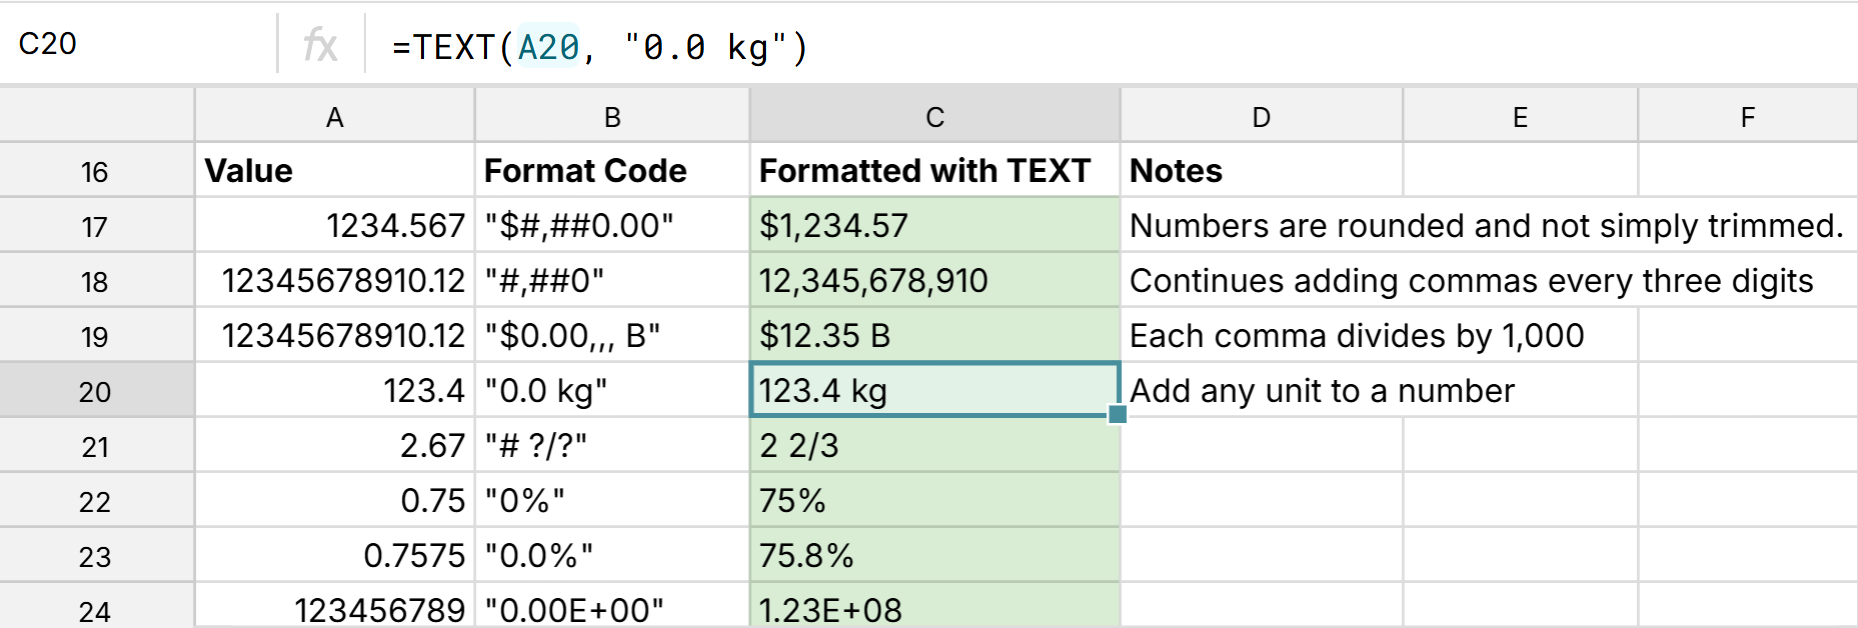
Task: Select column B header
Action: 612,117
